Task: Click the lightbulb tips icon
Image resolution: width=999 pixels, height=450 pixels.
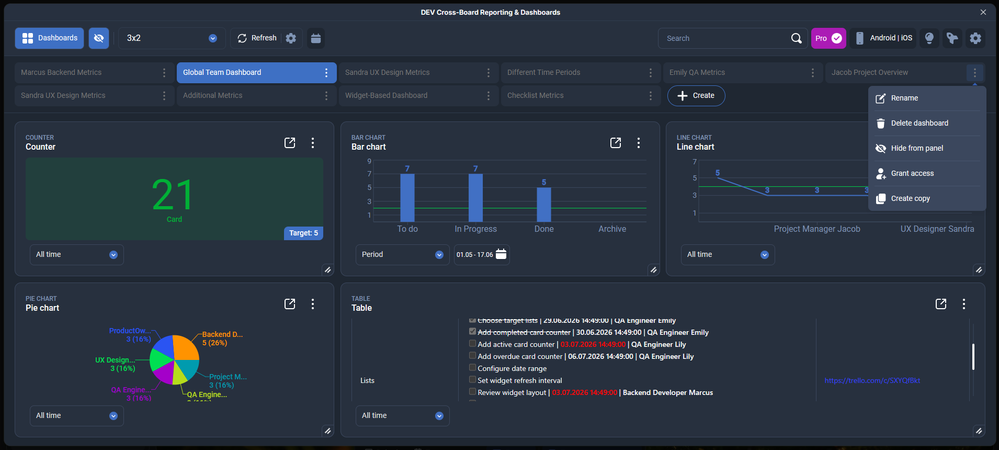Action: [x=929, y=38]
